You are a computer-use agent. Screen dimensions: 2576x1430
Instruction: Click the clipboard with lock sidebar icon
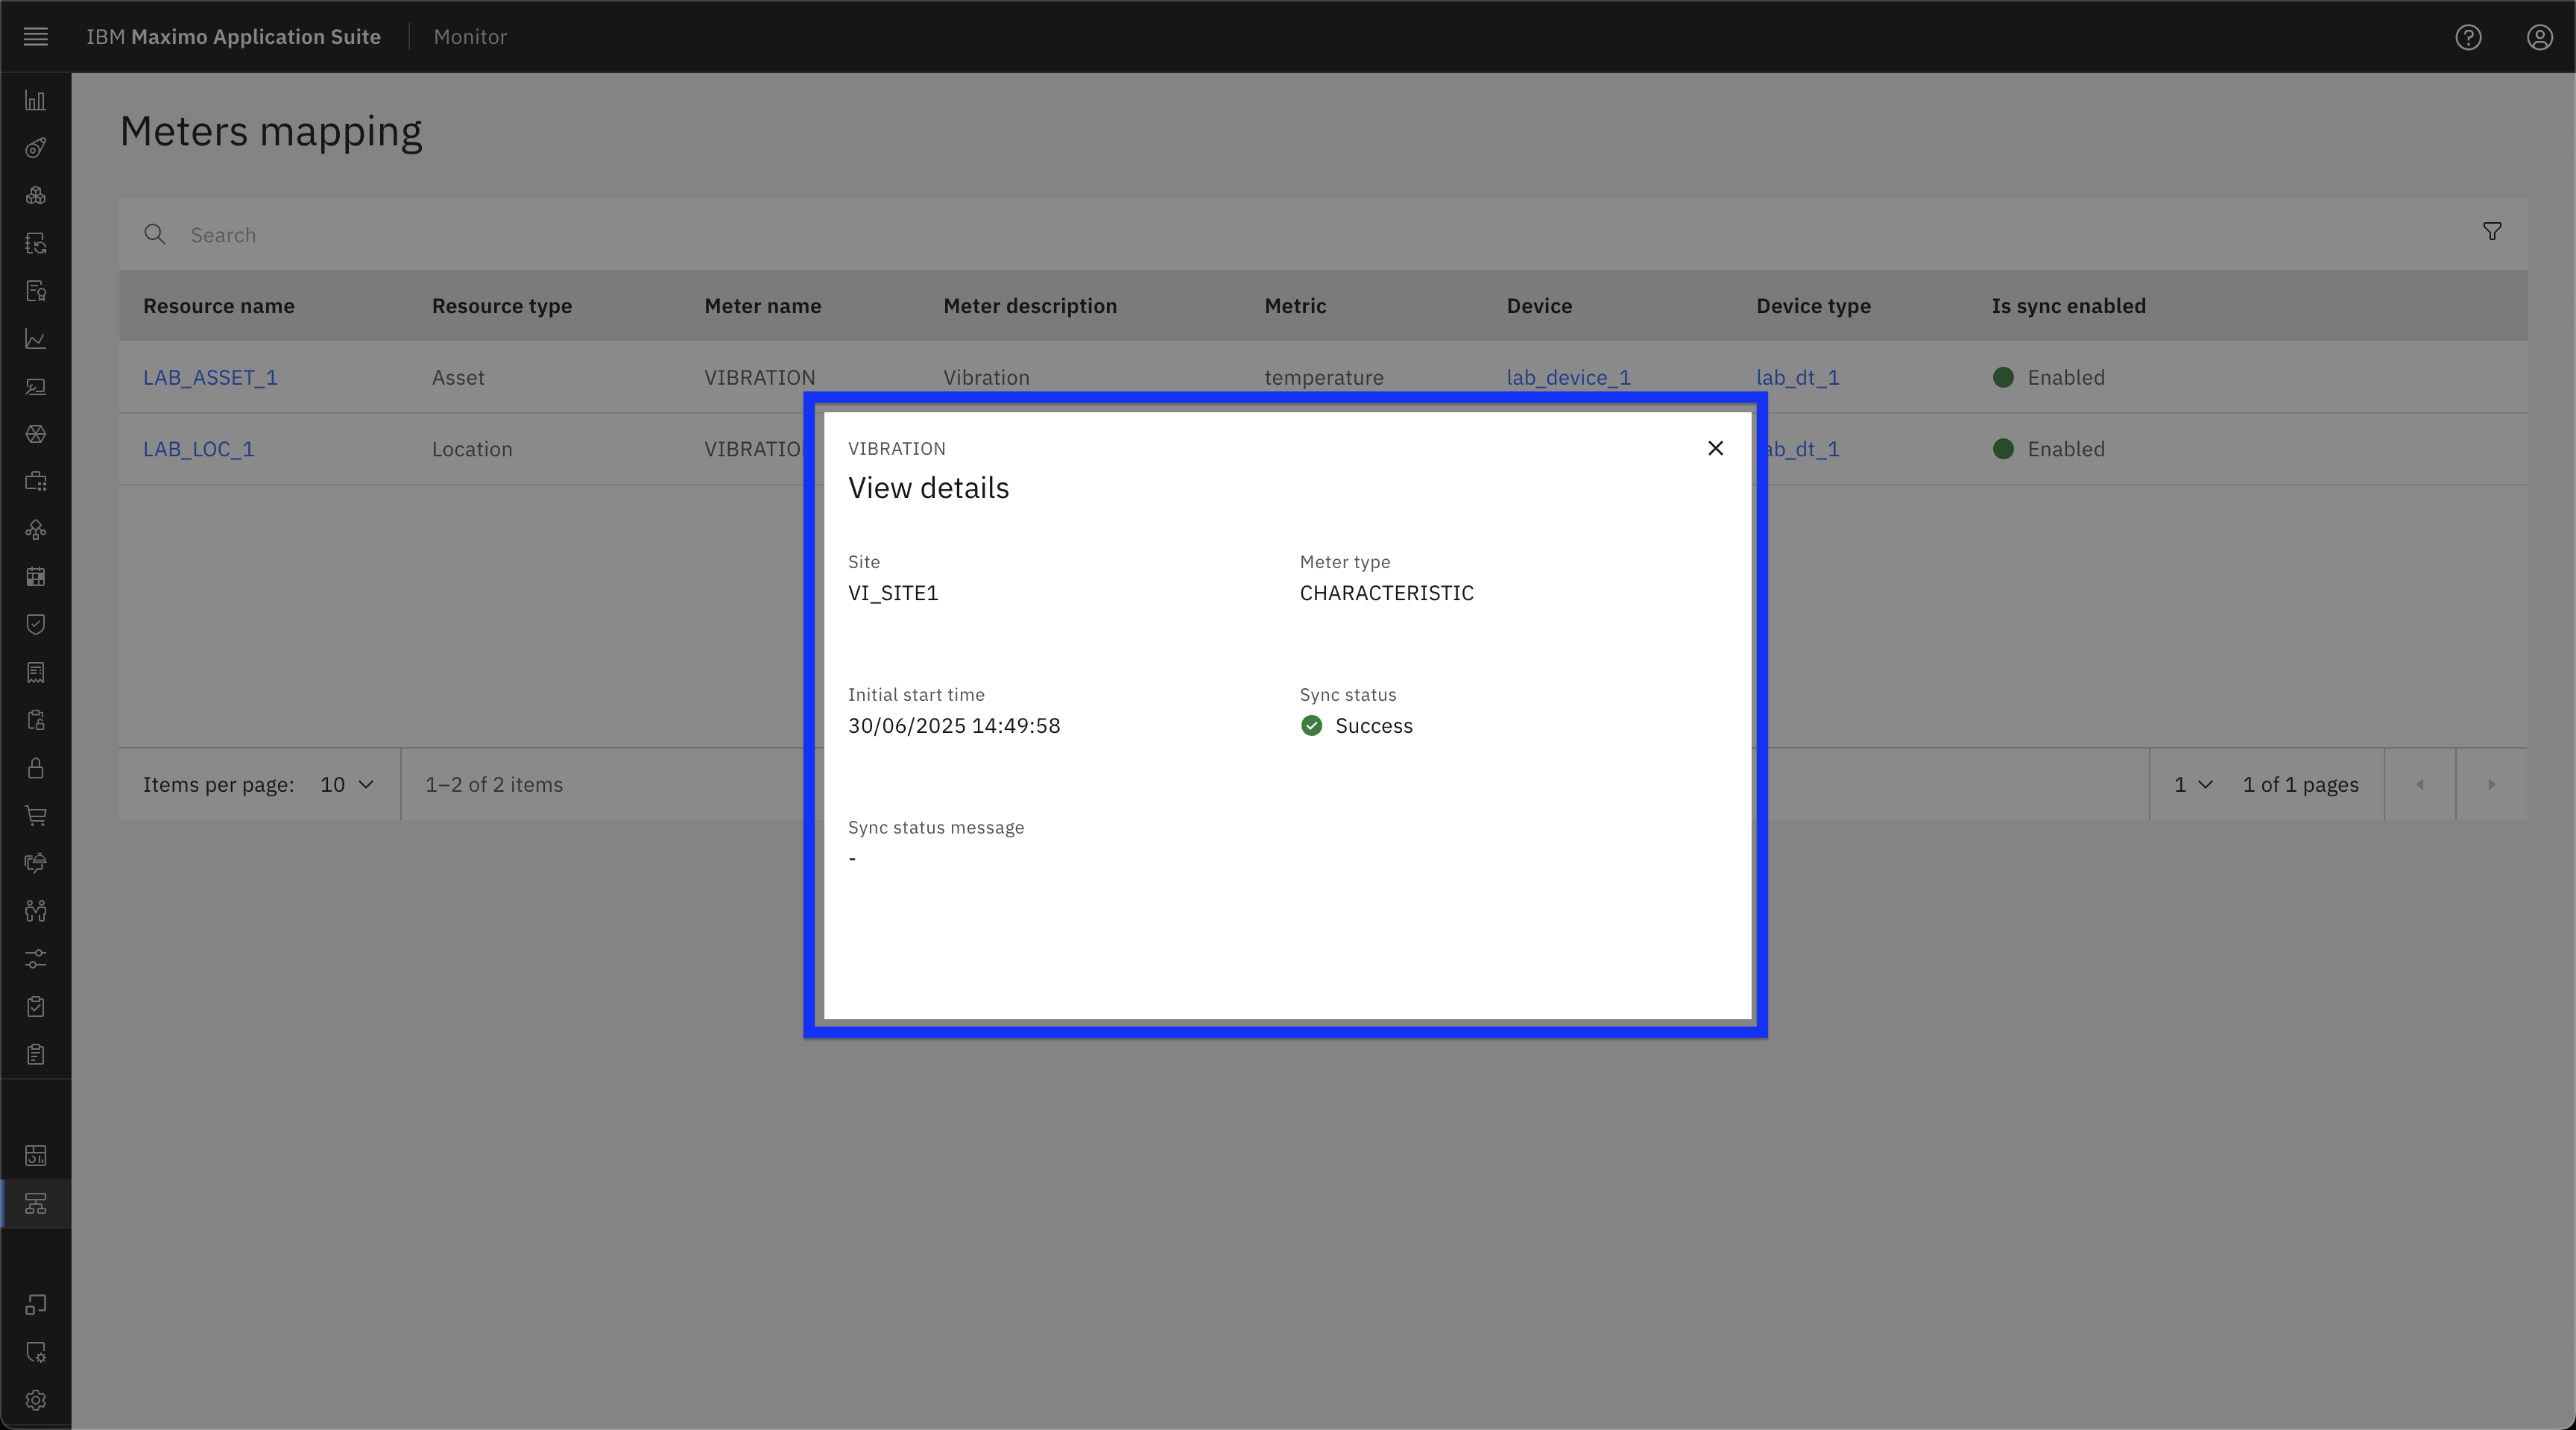click(36, 720)
